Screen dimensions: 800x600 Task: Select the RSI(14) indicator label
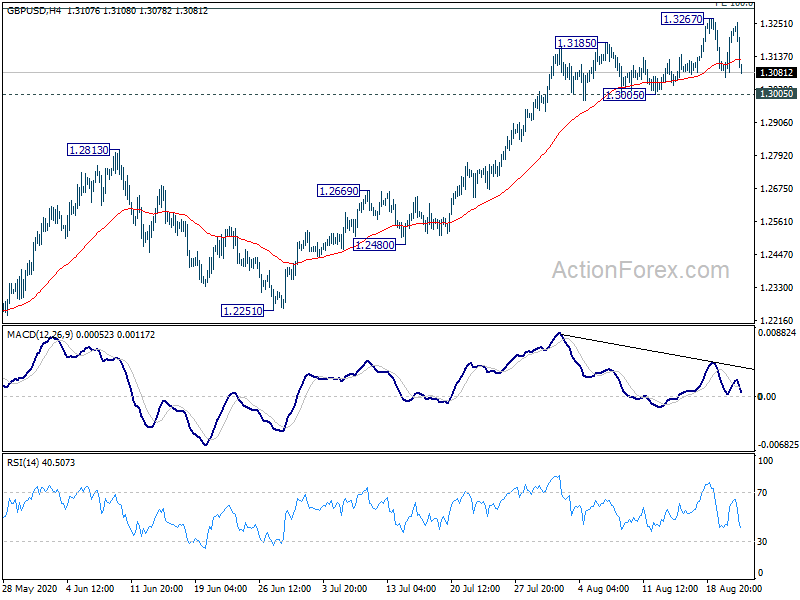22,463
